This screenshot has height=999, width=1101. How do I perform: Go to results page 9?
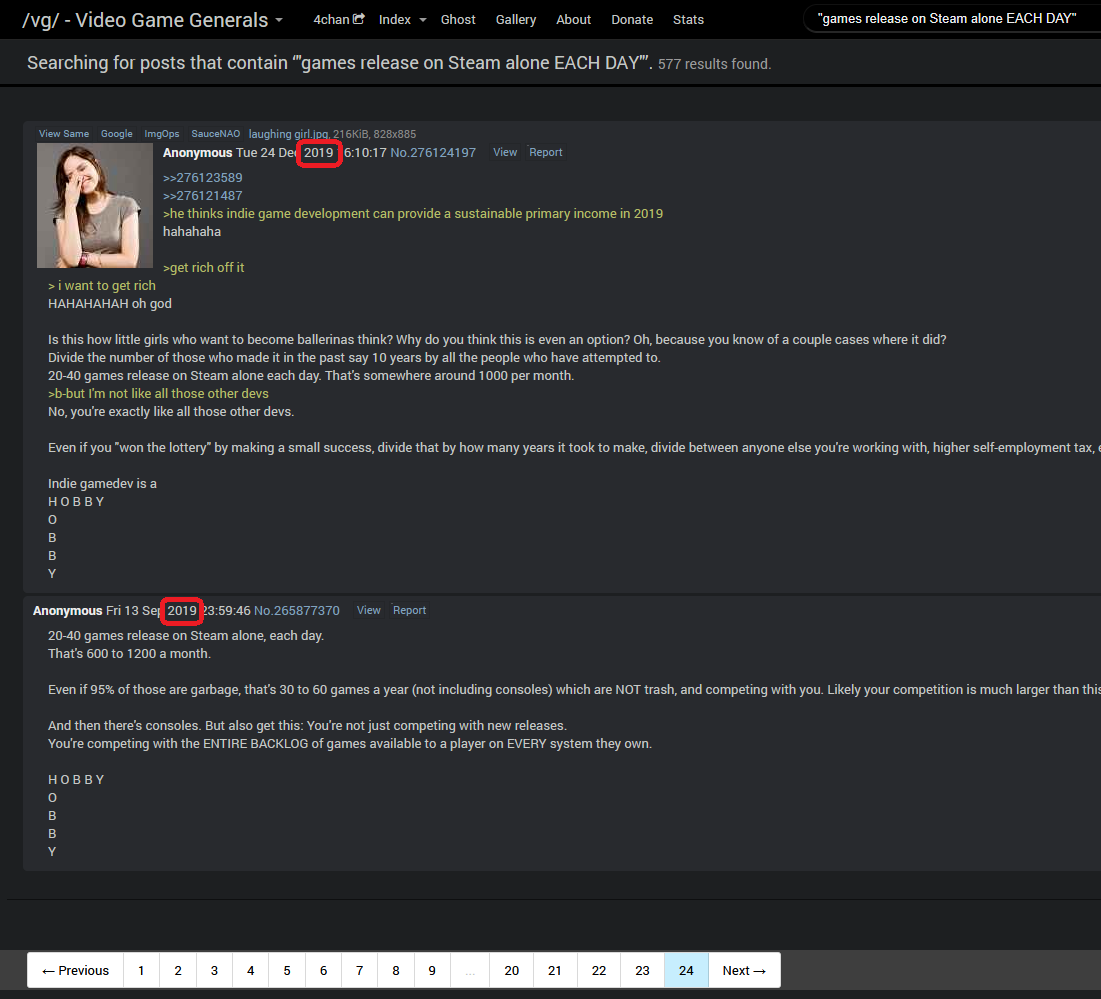[432, 970]
